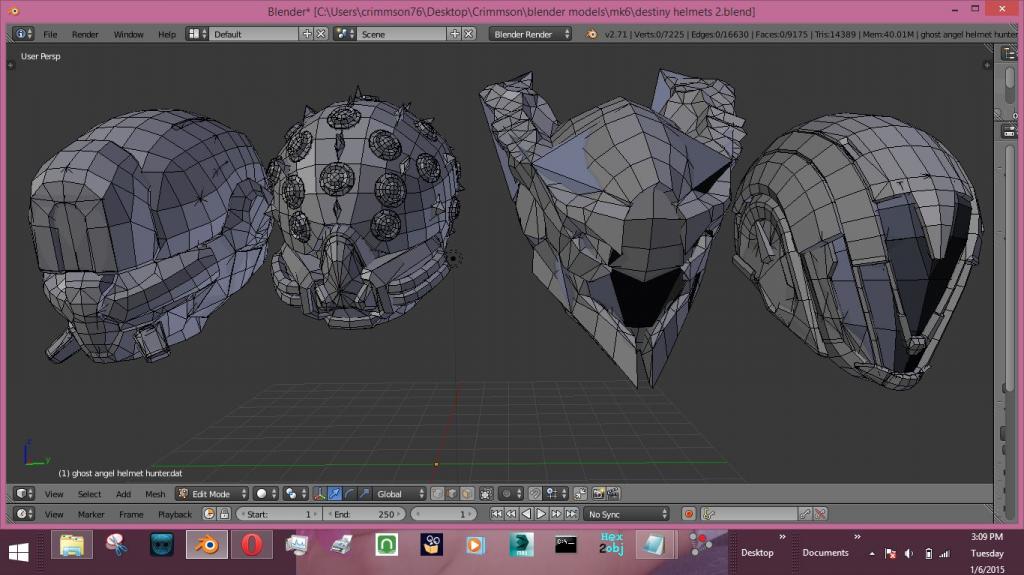Toggle the 3D manipulator widget
This screenshot has height=575, width=1024.
pos(320,493)
